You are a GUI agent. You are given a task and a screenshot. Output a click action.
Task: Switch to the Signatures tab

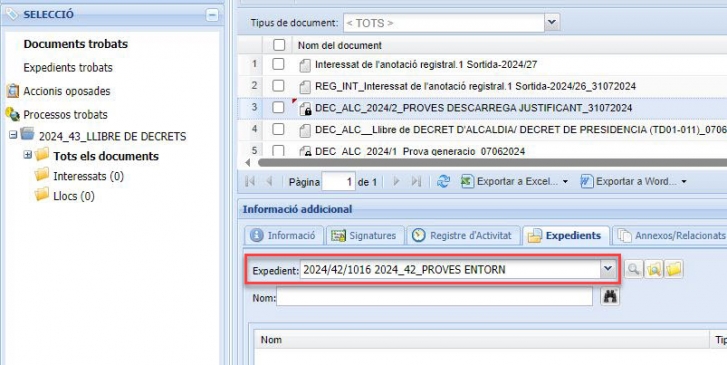365,236
